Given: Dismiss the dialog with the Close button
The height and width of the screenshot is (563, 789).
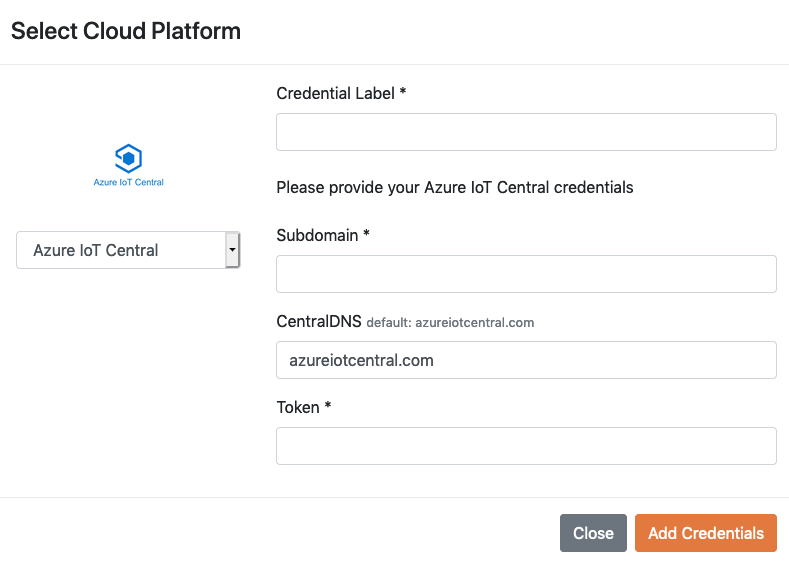Looking at the screenshot, I should point(593,533).
